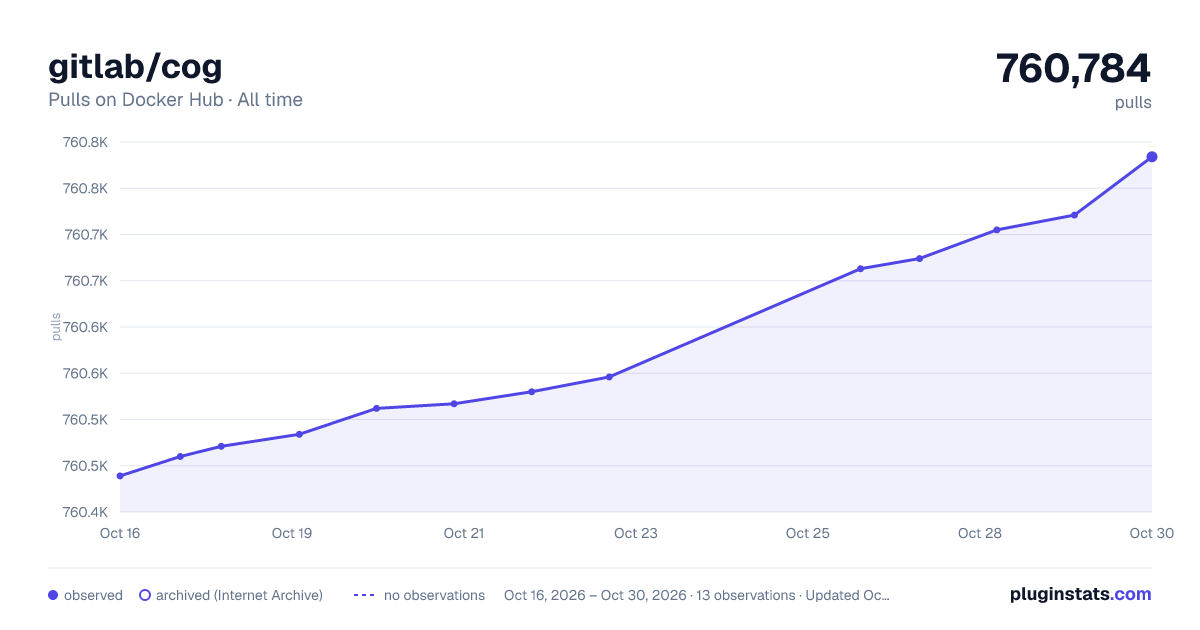Image resolution: width=1200 pixels, height=630 pixels.
Task: Click the rotated "pulls" y-axis title
Action: pyautogui.click(x=56, y=327)
